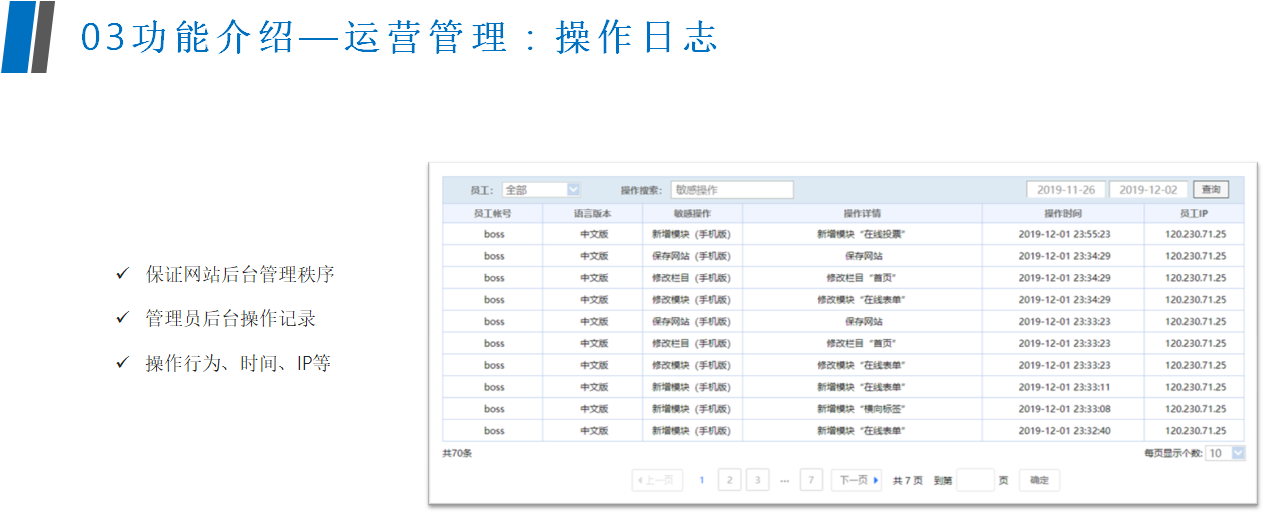1266x515 pixels.
Task: Select current page 1 in pagination
Action: [x=702, y=480]
